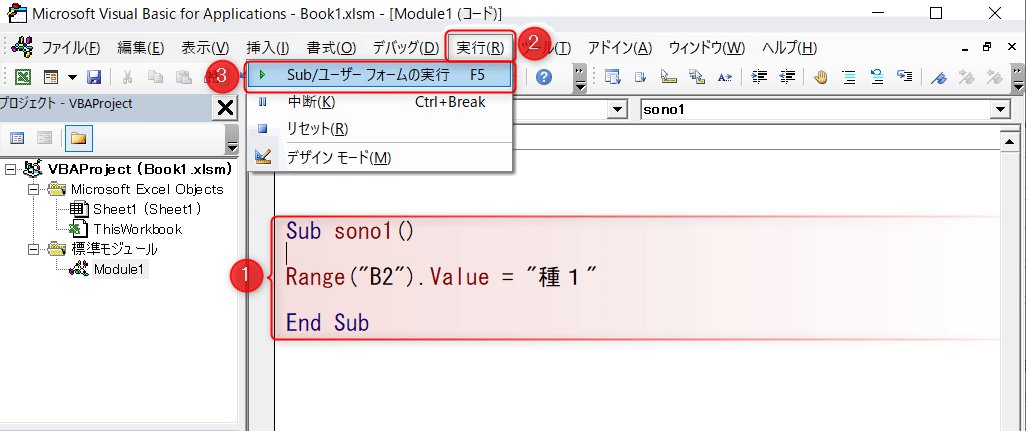Image resolution: width=1026 pixels, height=431 pixels.
Task: Choose リセット(R) from the Run menu
Action: tap(380, 129)
